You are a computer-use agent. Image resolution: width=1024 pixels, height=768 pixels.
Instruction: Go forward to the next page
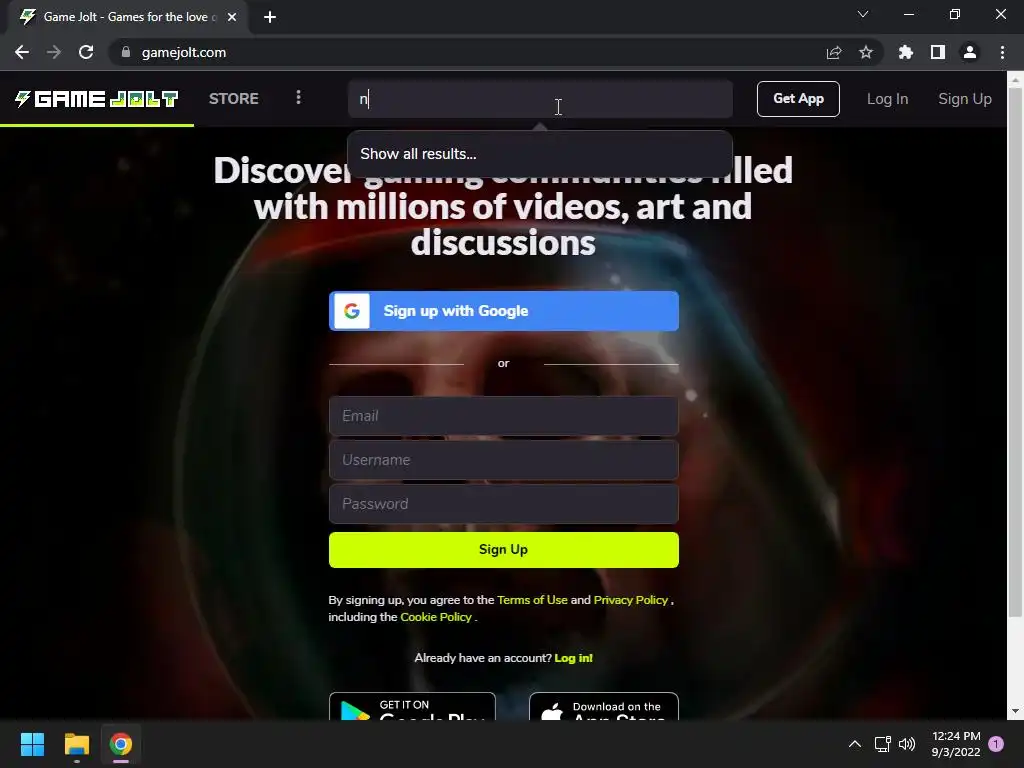(54, 52)
